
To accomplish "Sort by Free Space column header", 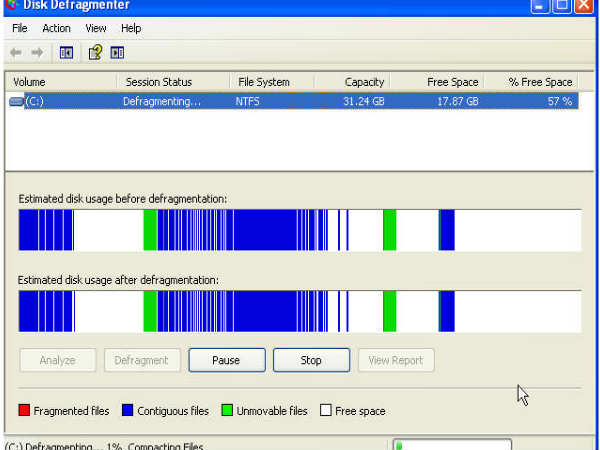I will [x=437, y=82].
